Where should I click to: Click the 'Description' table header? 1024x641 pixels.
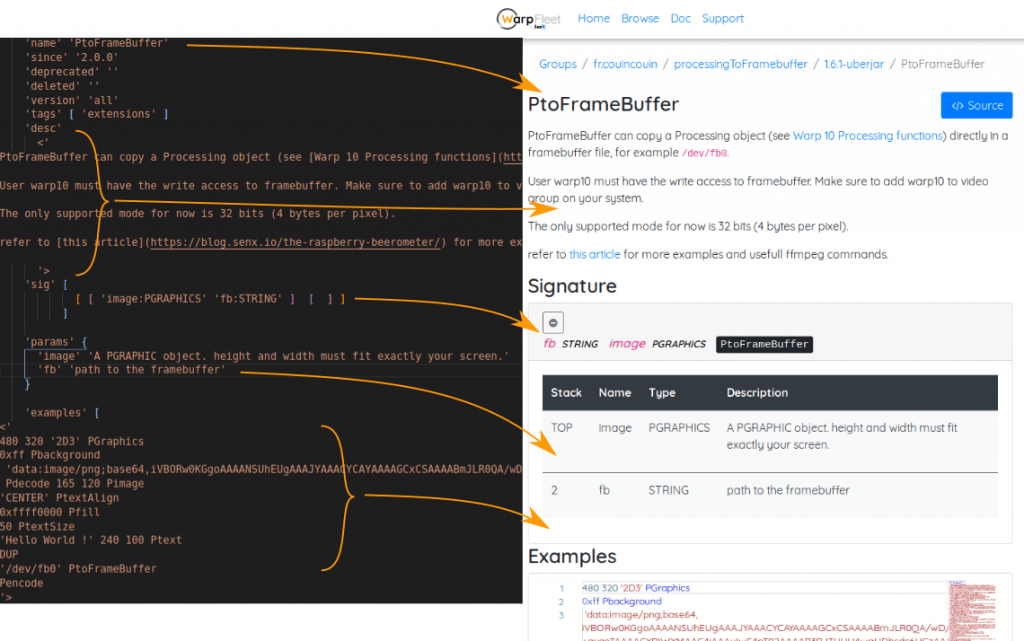[757, 393]
